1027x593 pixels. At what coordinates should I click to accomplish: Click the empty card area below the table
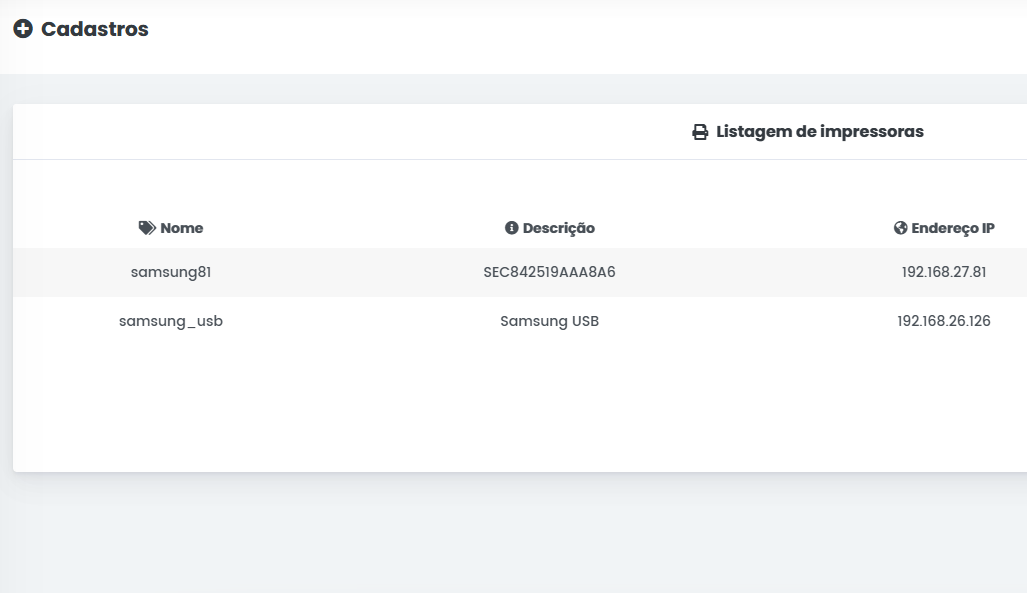click(500, 410)
